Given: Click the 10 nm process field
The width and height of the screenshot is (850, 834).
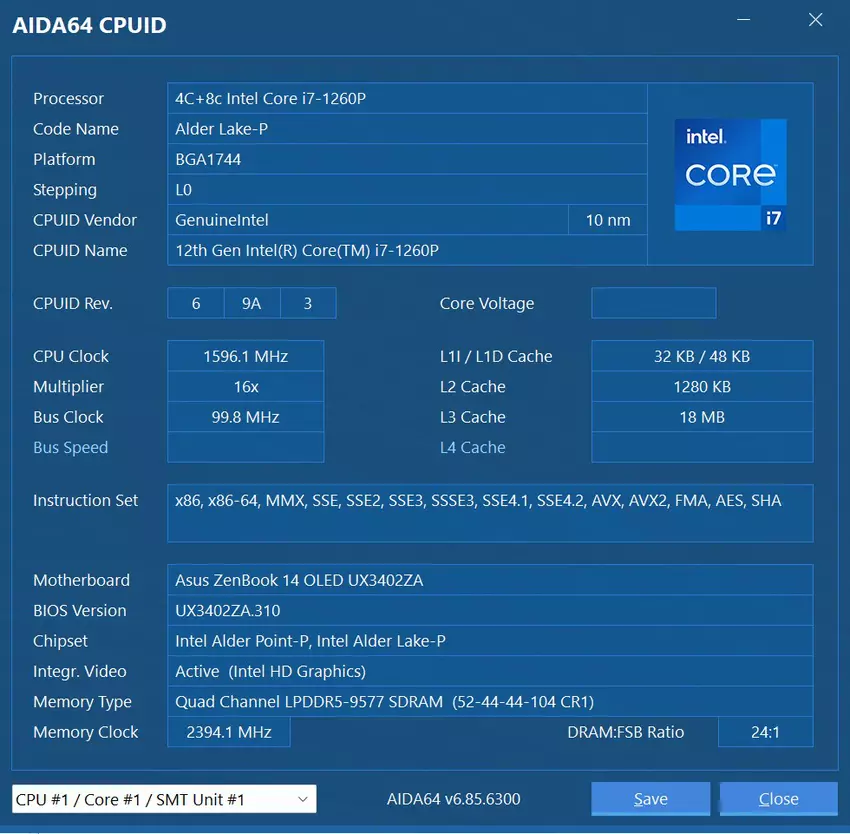Looking at the screenshot, I should 608,220.
